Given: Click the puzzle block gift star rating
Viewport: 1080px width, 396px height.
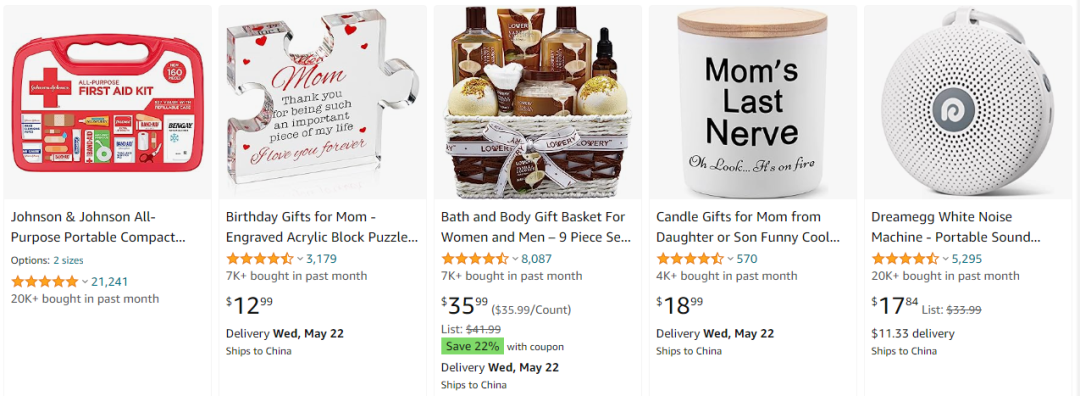Looking at the screenshot, I should coord(260,259).
